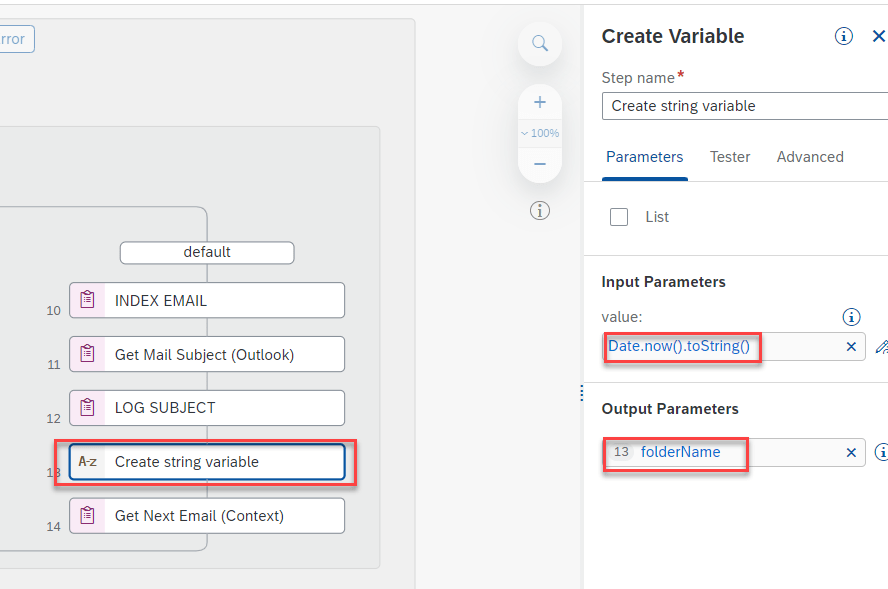
Task: Open info icon beside Create Variable title
Action: click(844, 37)
